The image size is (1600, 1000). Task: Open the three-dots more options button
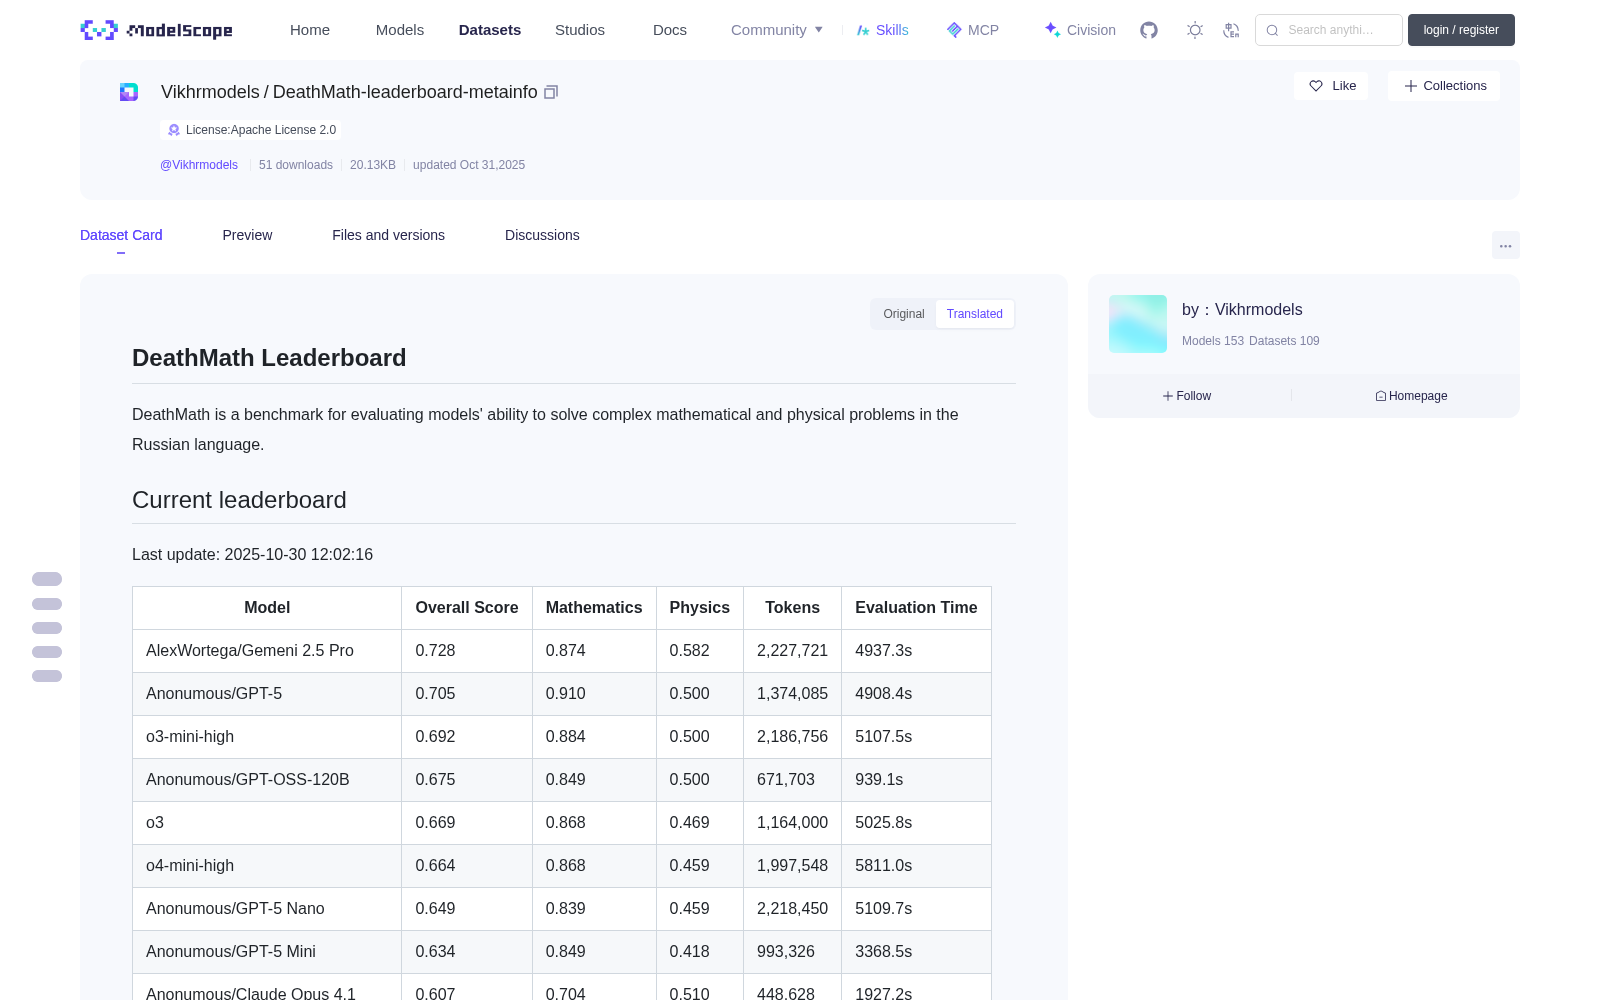[x=1505, y=245]
